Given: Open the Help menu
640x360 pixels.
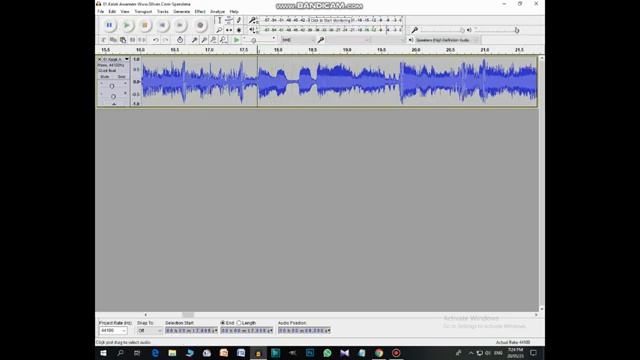Looking at the screenshot, I should [x=234, y=11].
